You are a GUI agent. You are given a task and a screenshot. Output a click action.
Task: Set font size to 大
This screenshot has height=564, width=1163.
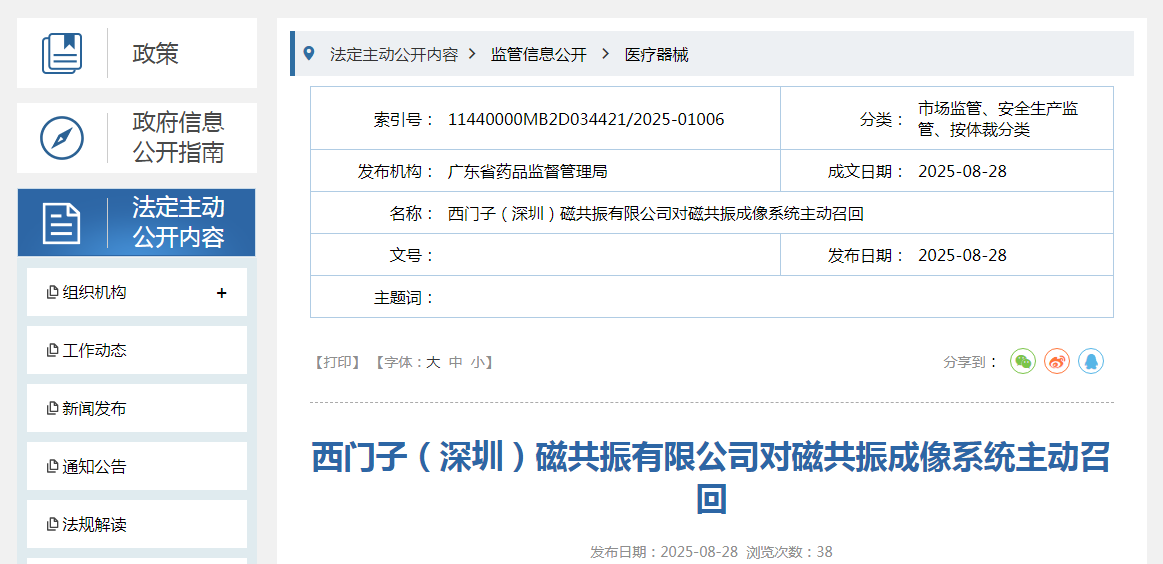[x=433, y=362]
